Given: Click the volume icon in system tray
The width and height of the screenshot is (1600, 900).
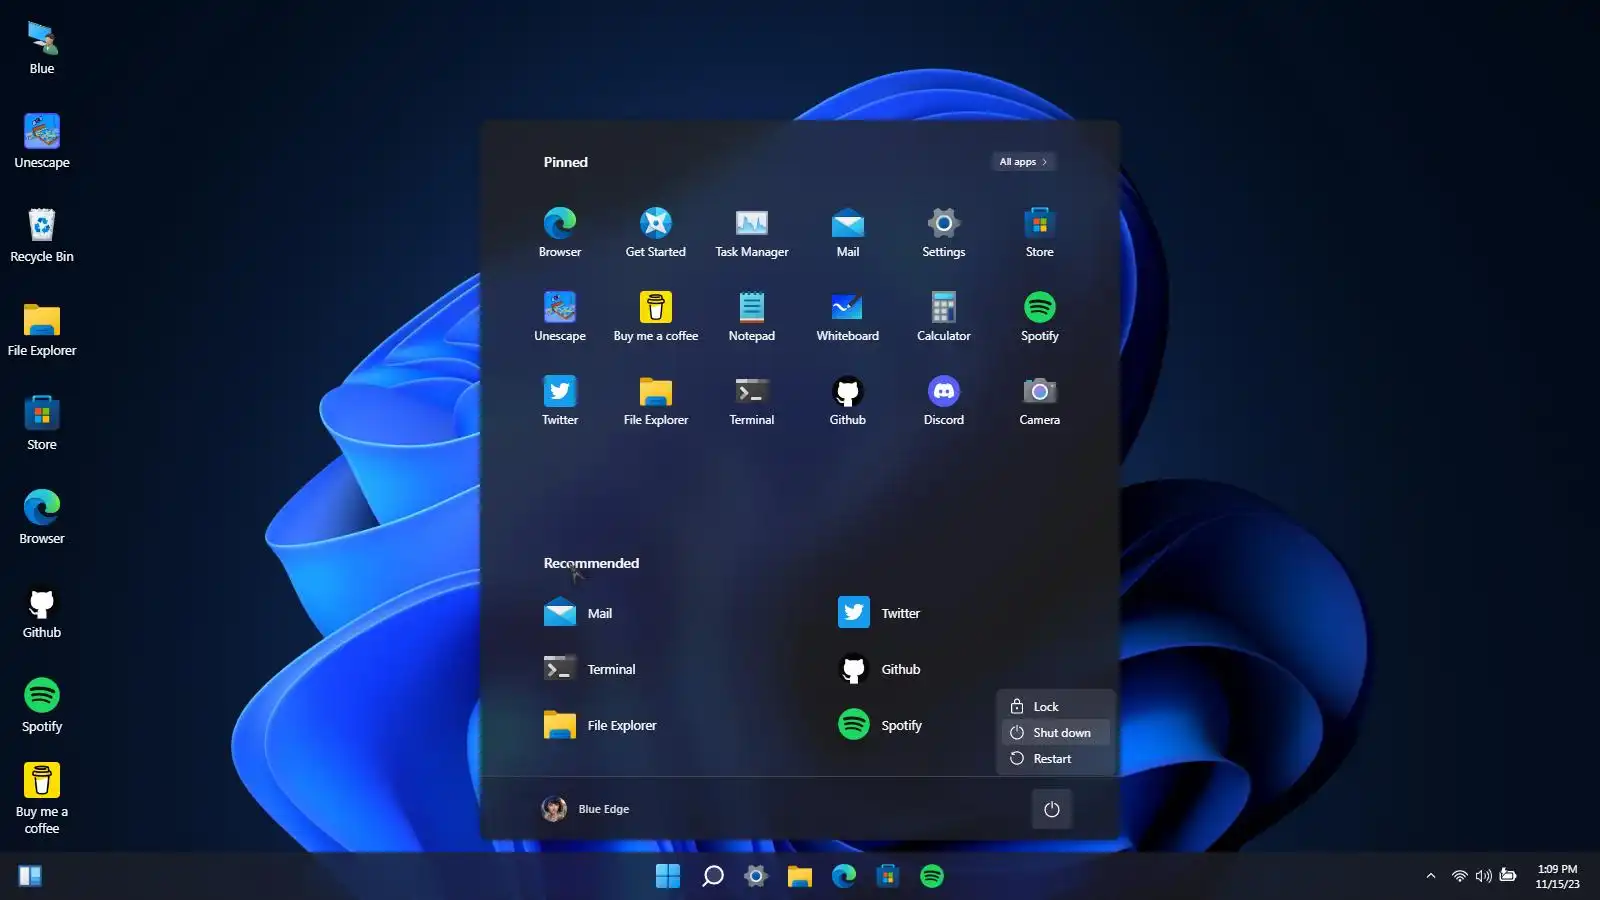Looking at the screenshot, I should 1484,876.
